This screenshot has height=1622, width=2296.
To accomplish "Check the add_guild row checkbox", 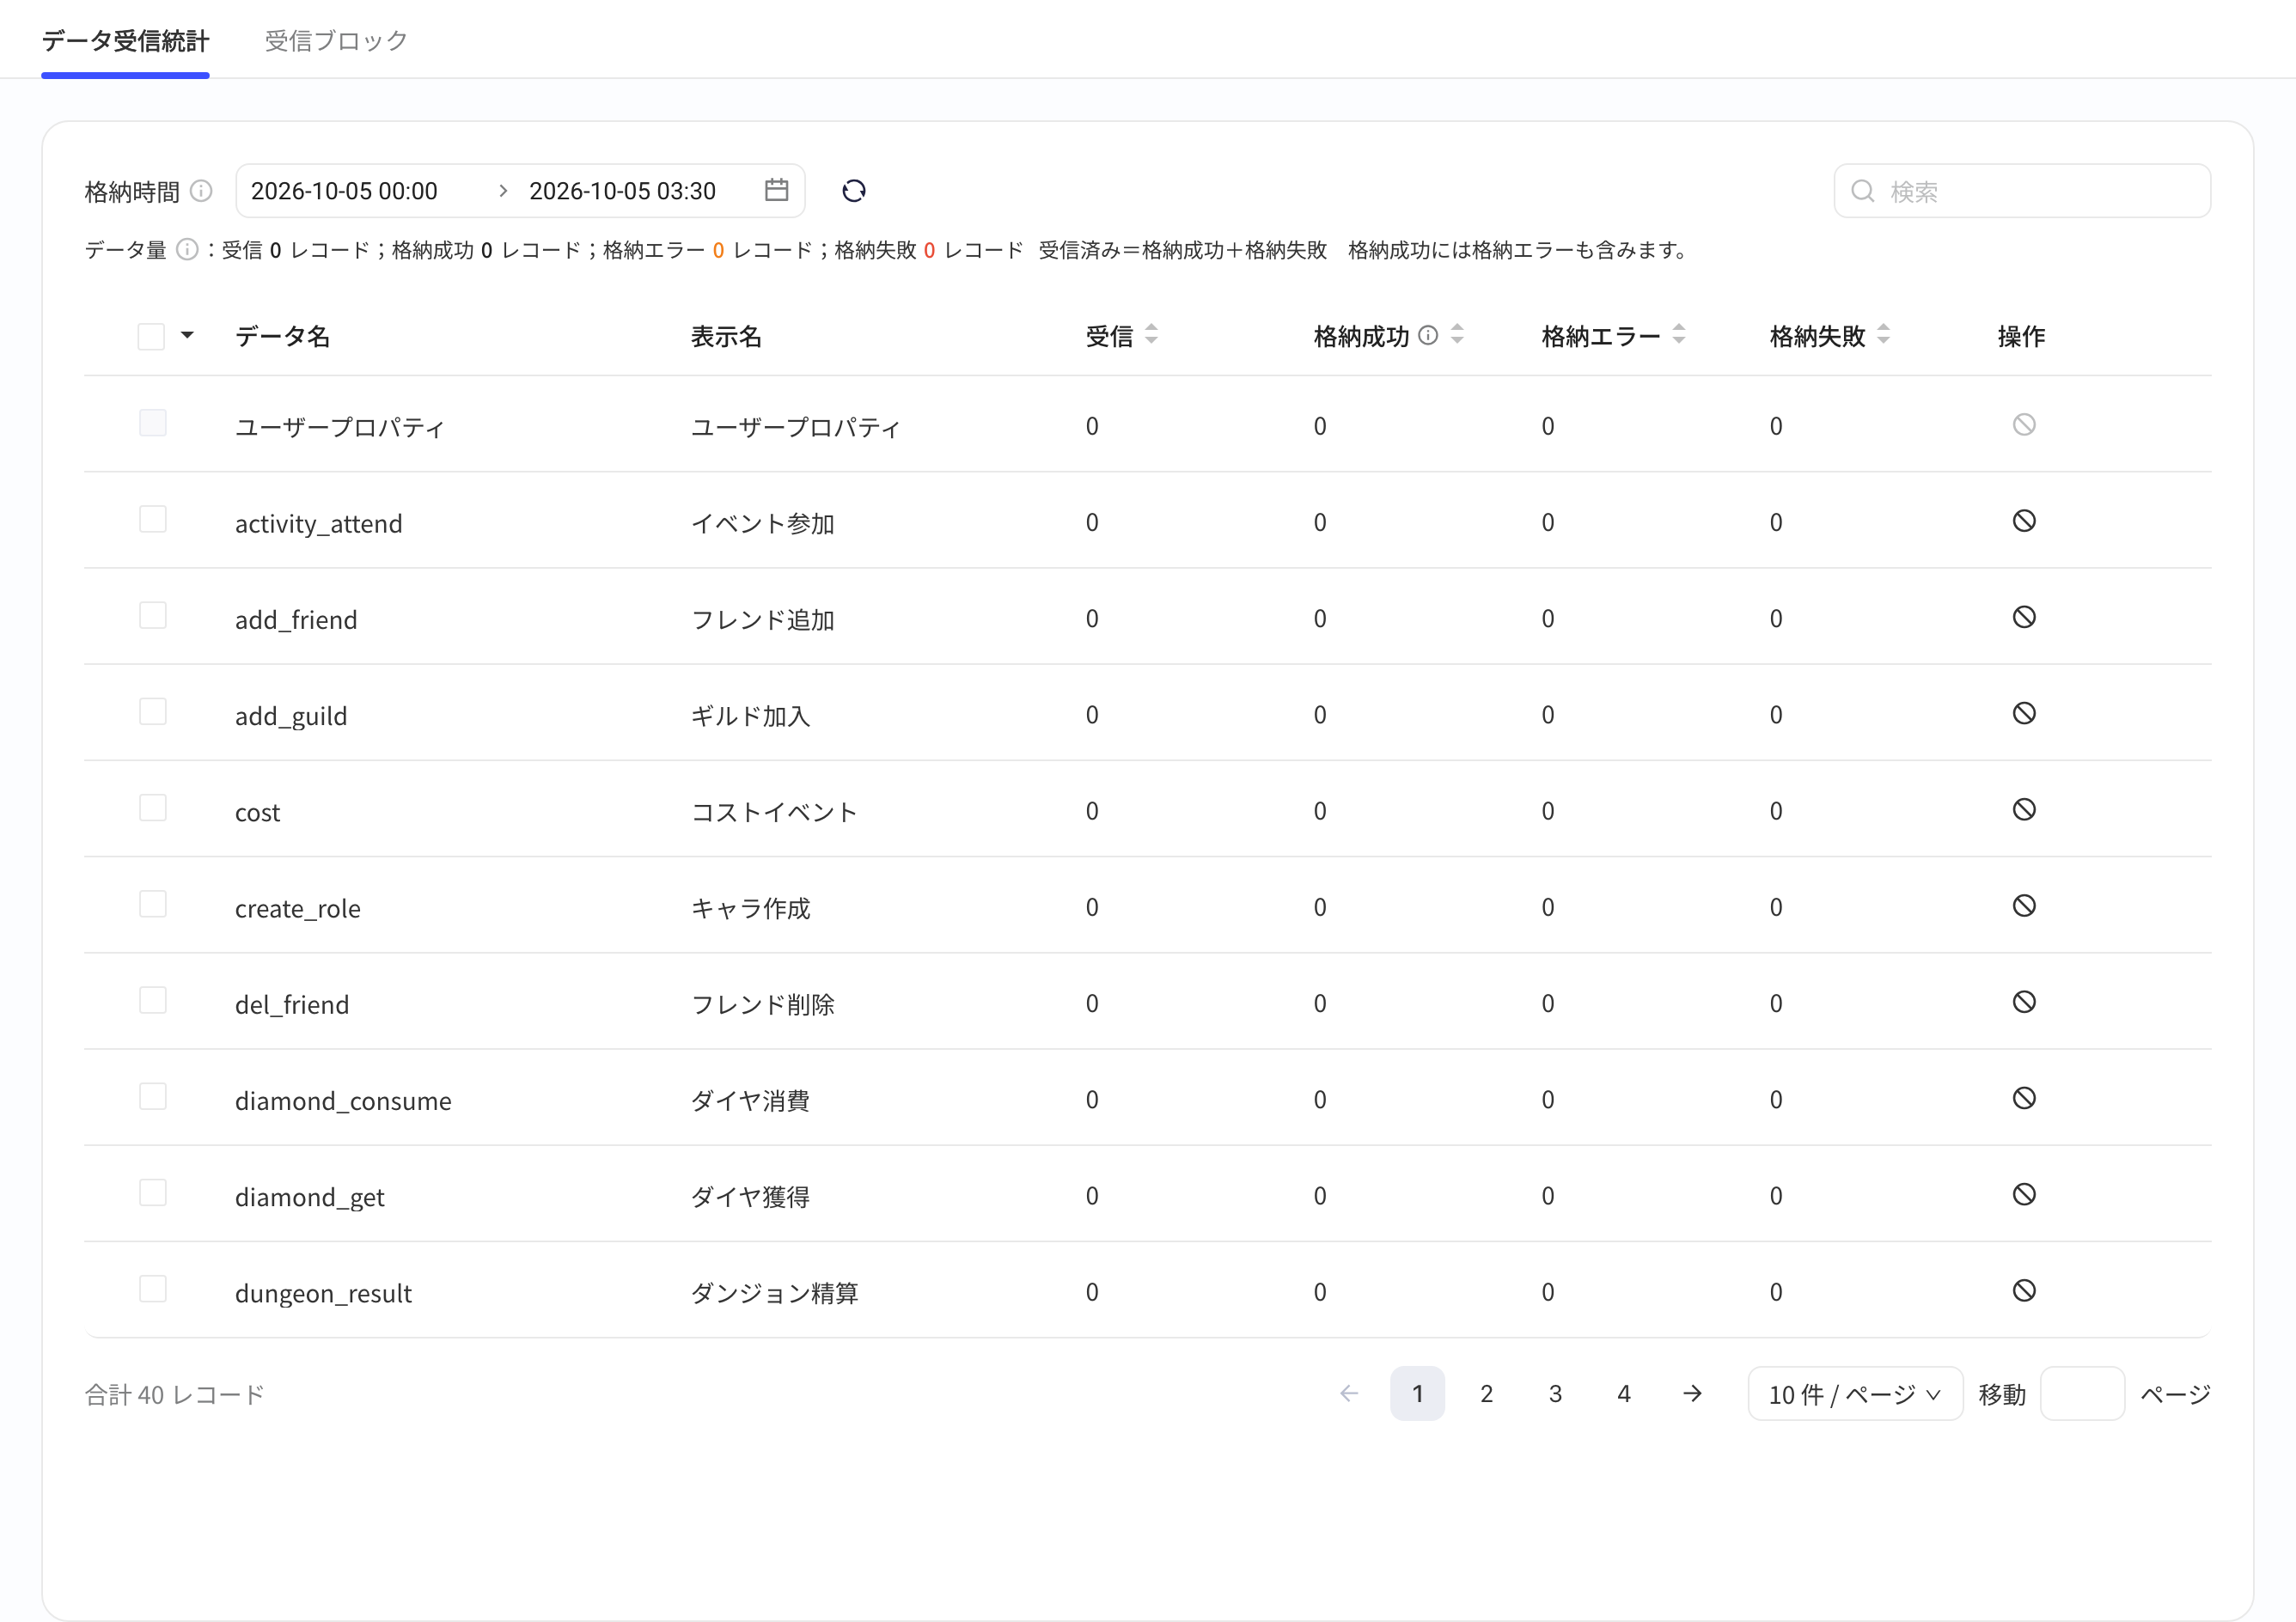I will click(153, 711).
